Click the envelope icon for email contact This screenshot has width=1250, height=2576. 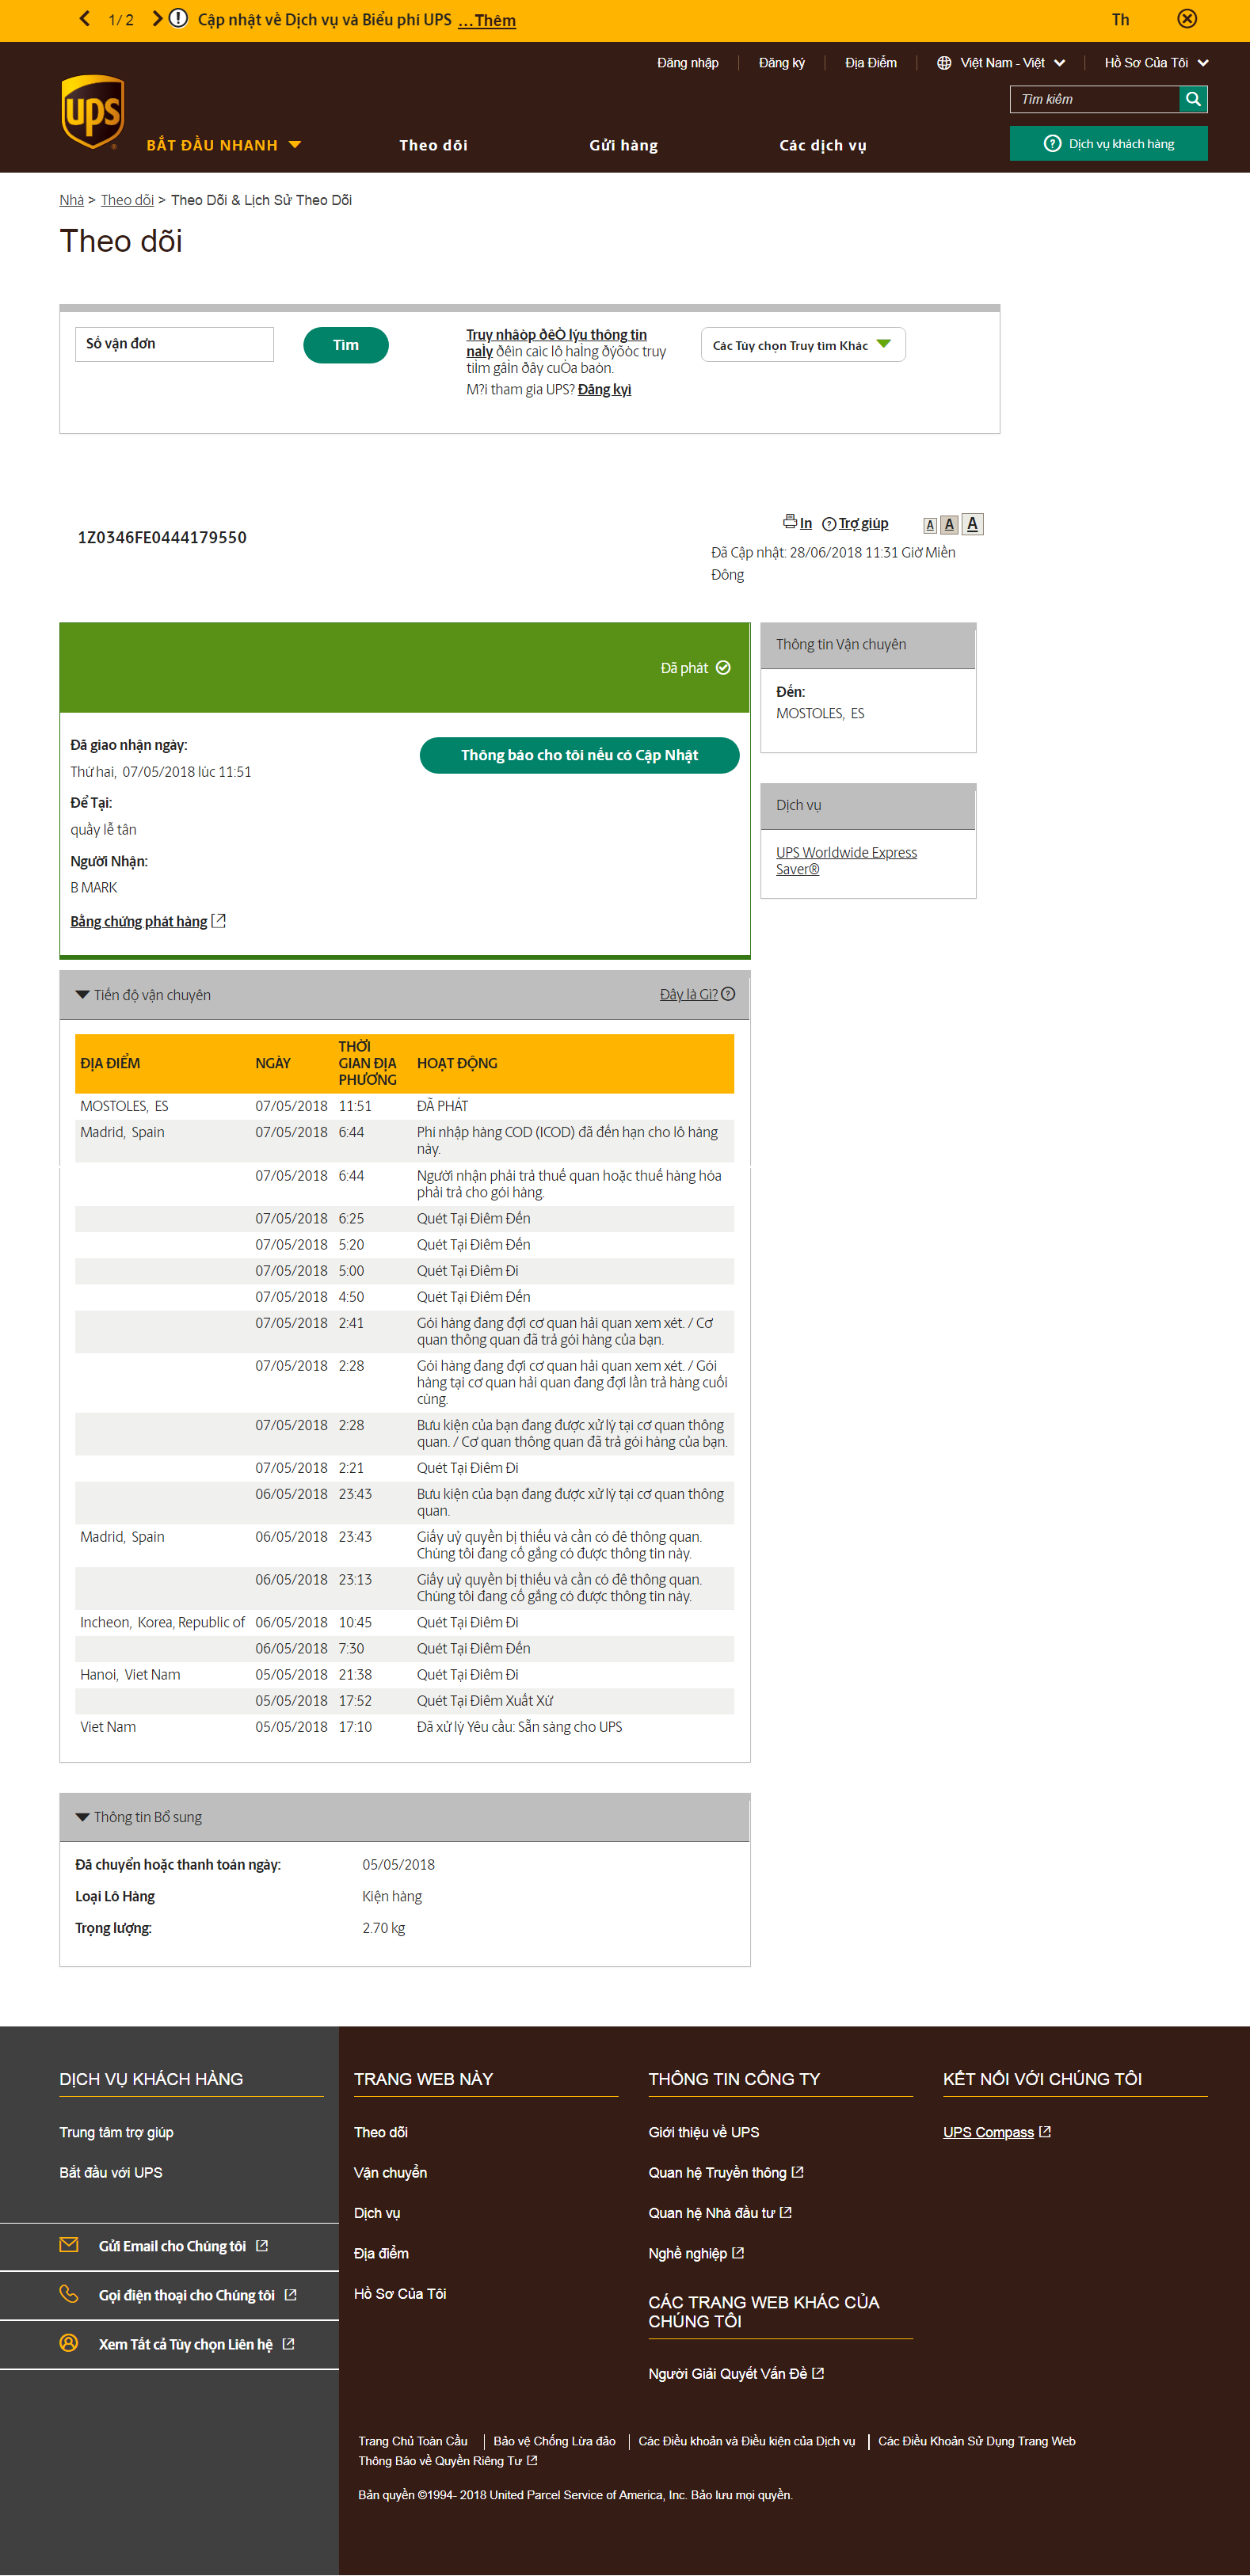tap(69, 2245)
